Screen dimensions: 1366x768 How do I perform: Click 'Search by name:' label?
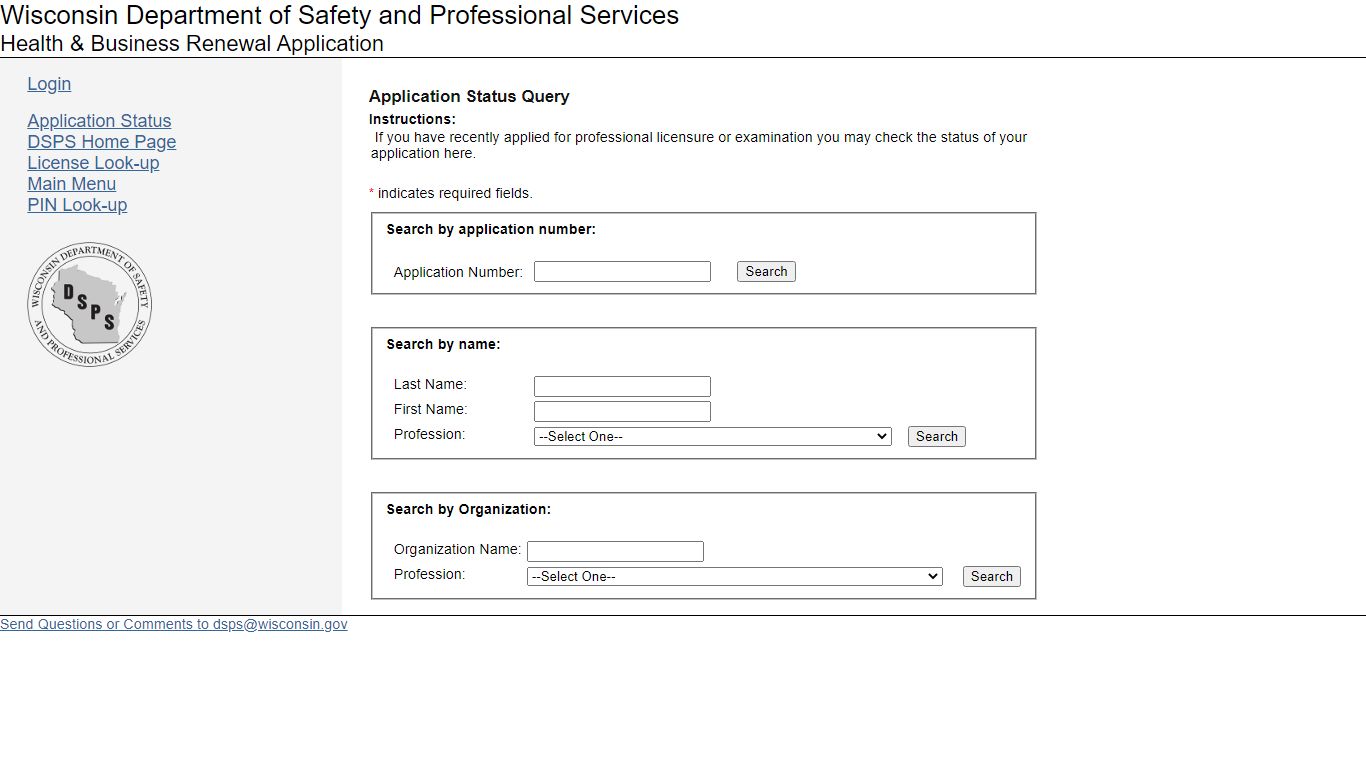(443, 344)
